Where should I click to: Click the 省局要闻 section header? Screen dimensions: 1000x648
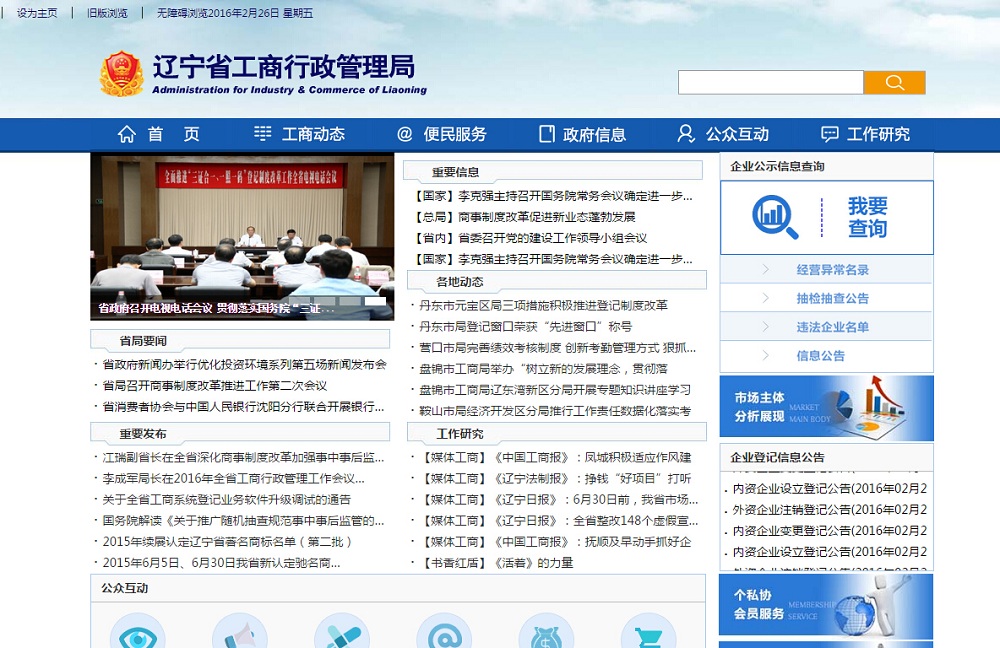[x=143, y=341]
